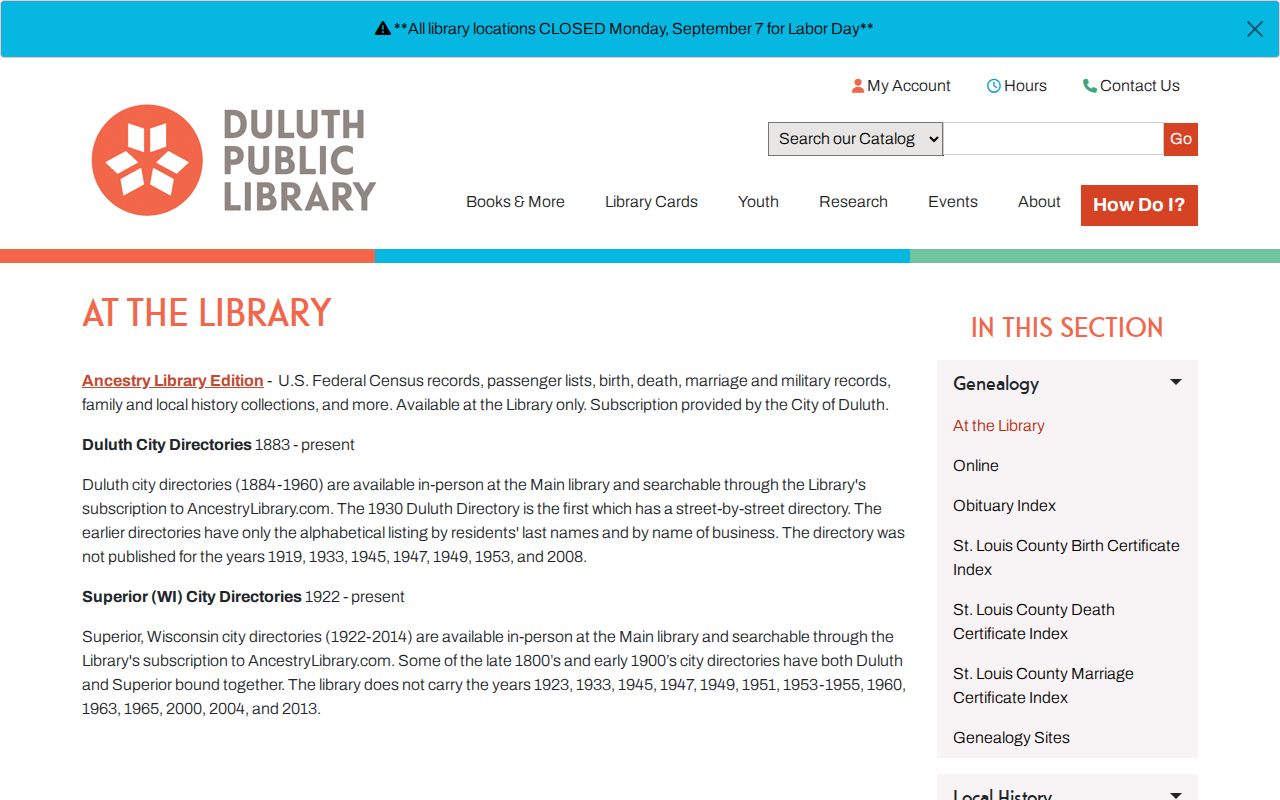Click the Contact Us phone icon
This screenshot has height=800, width=1280.
tap(1089, 86)
